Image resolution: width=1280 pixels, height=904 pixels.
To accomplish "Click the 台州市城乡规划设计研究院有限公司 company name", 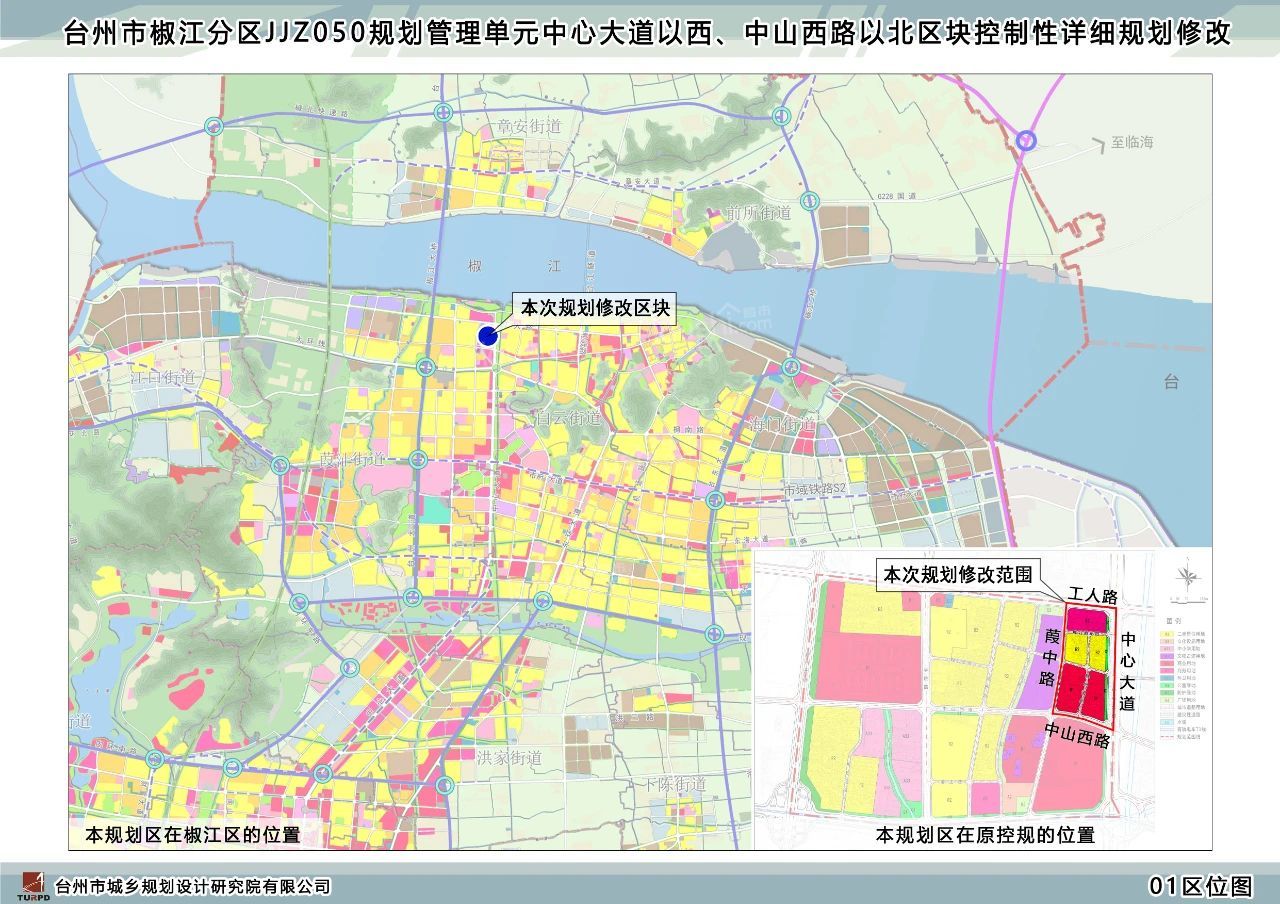I will (x=192, y=886).
